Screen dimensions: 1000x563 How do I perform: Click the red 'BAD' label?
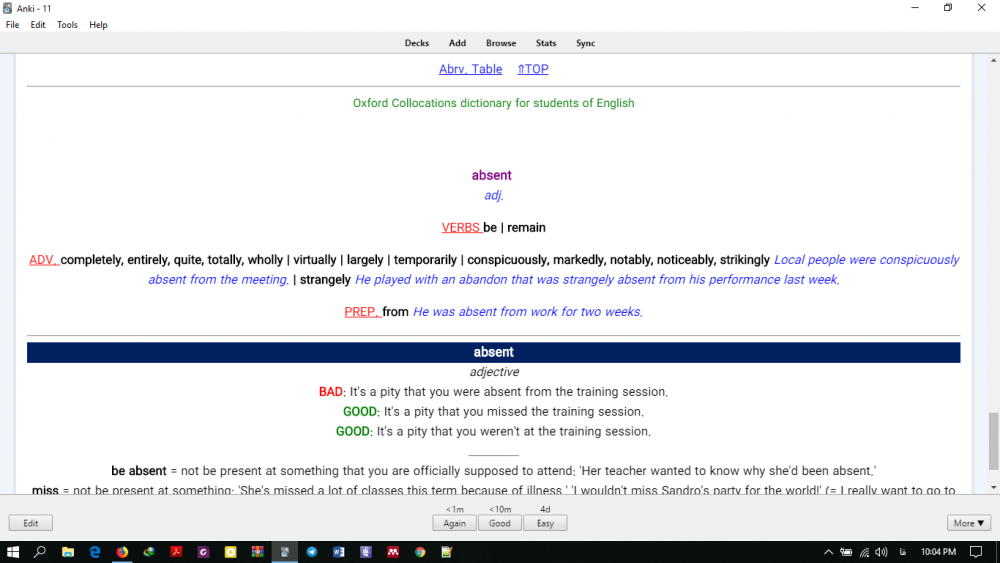330,391
